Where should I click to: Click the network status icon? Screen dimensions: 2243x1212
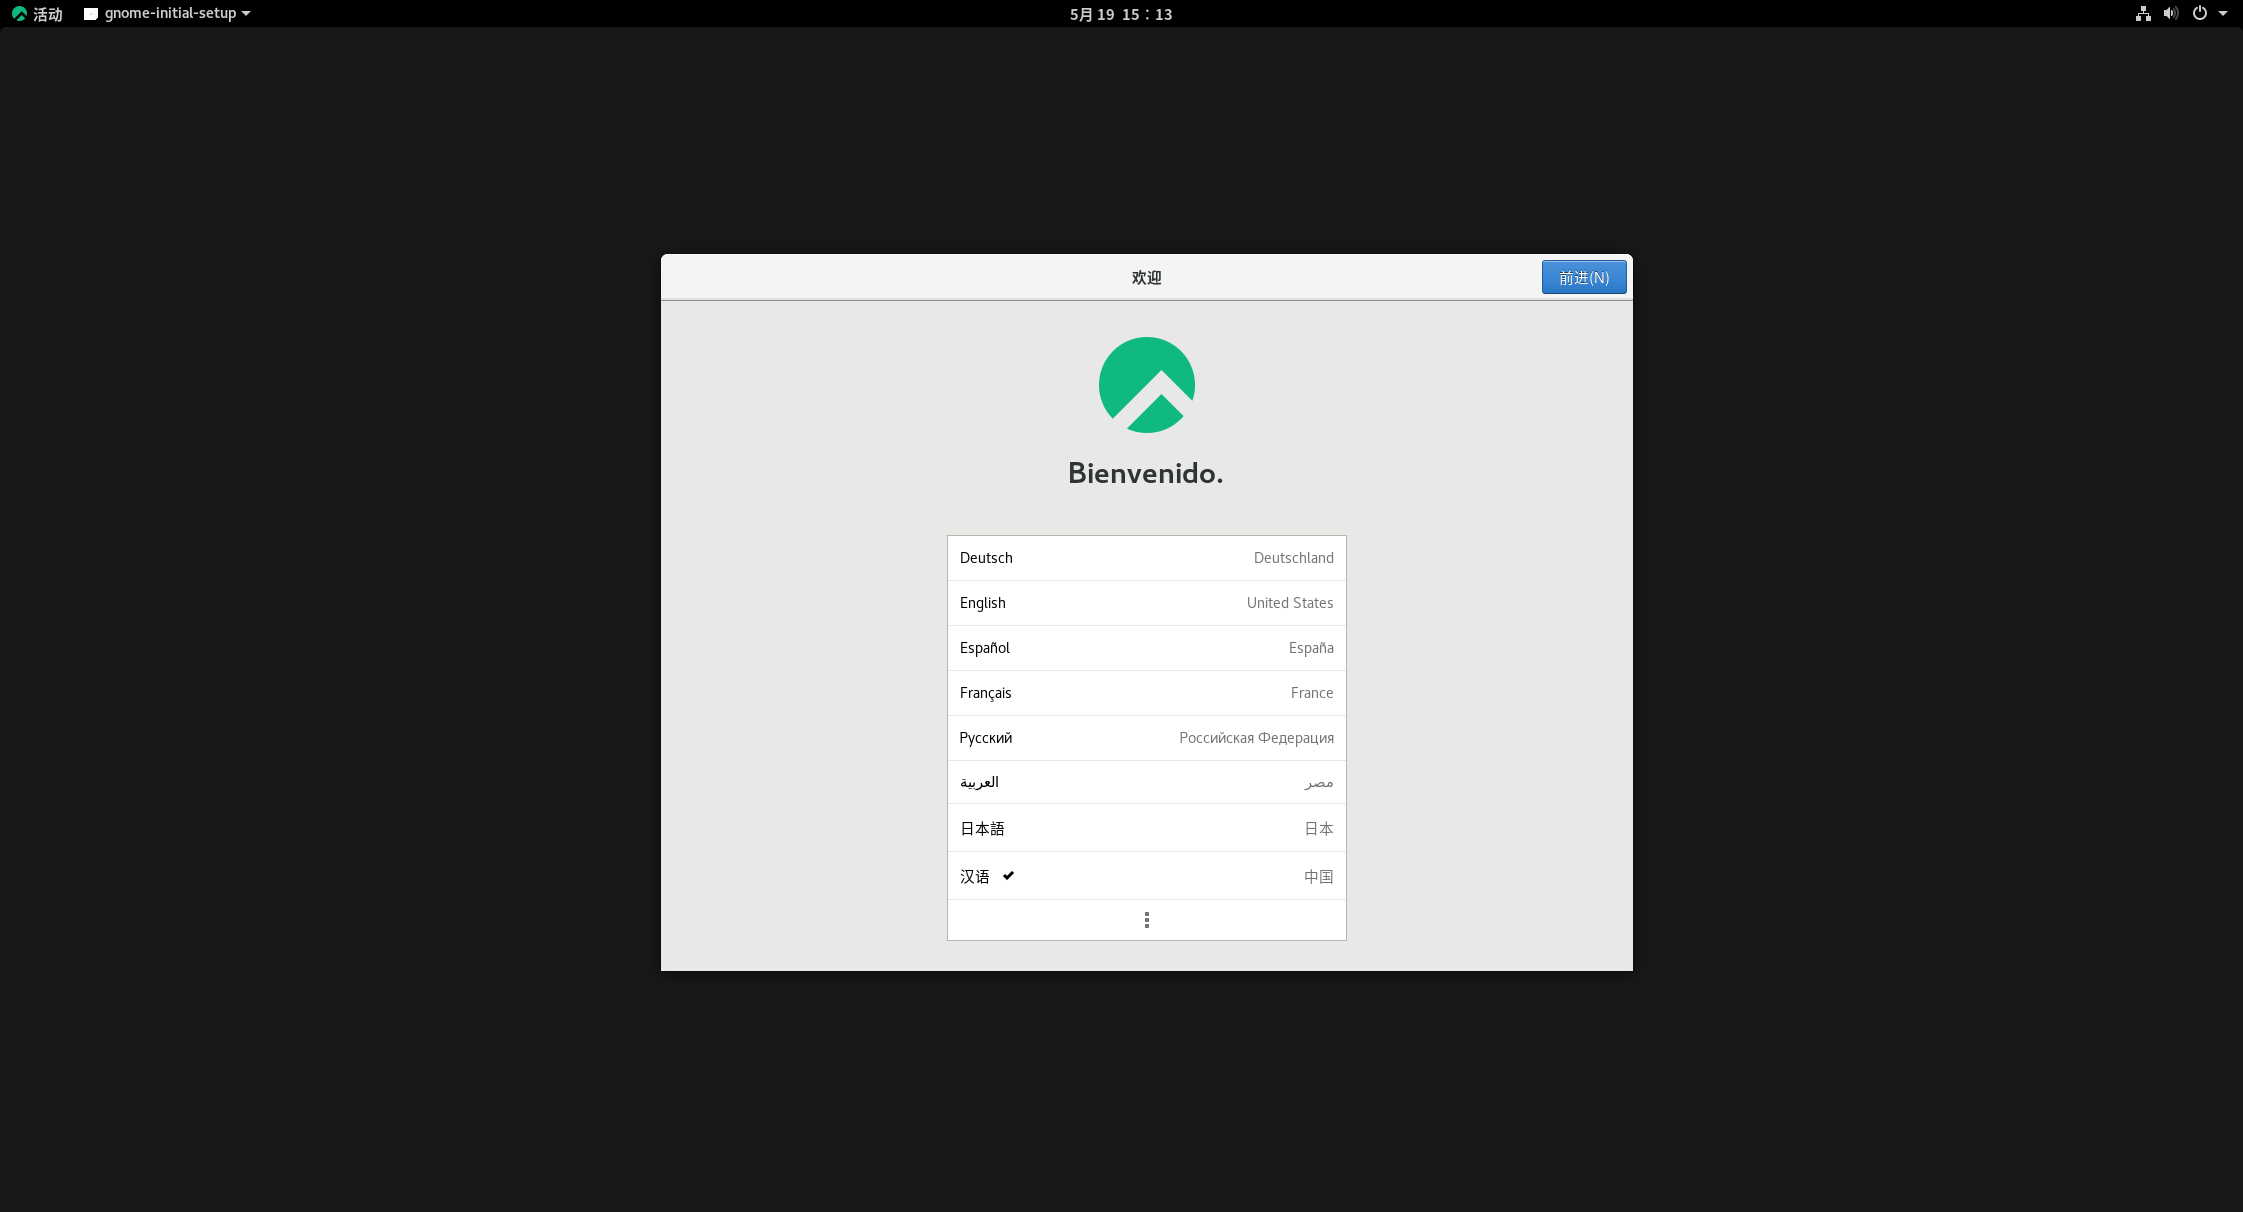pos(2143,14)
